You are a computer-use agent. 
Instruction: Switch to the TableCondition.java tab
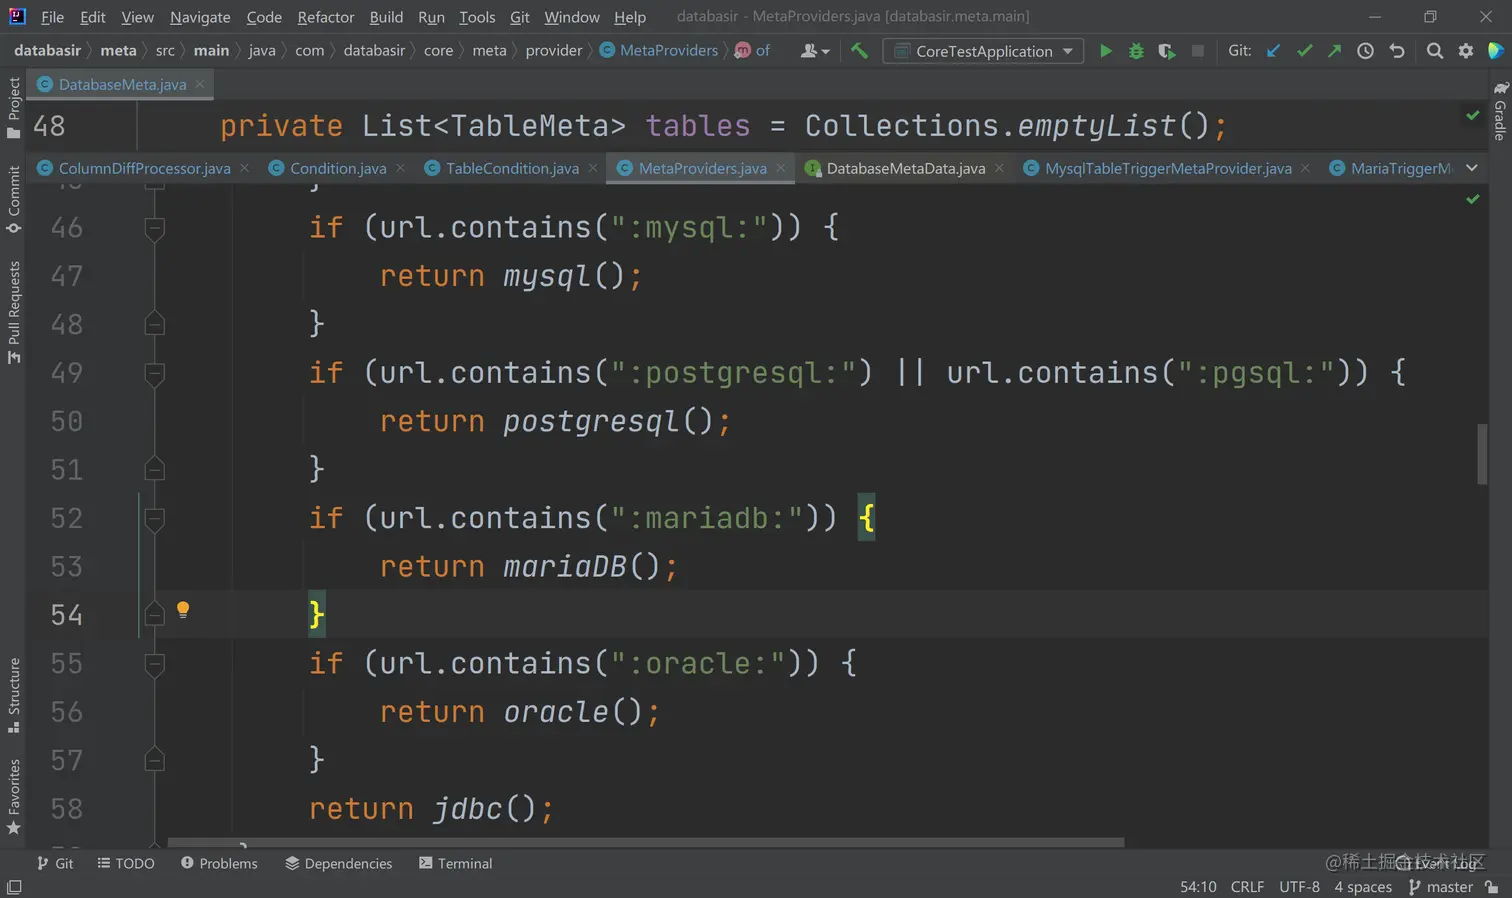512,168
